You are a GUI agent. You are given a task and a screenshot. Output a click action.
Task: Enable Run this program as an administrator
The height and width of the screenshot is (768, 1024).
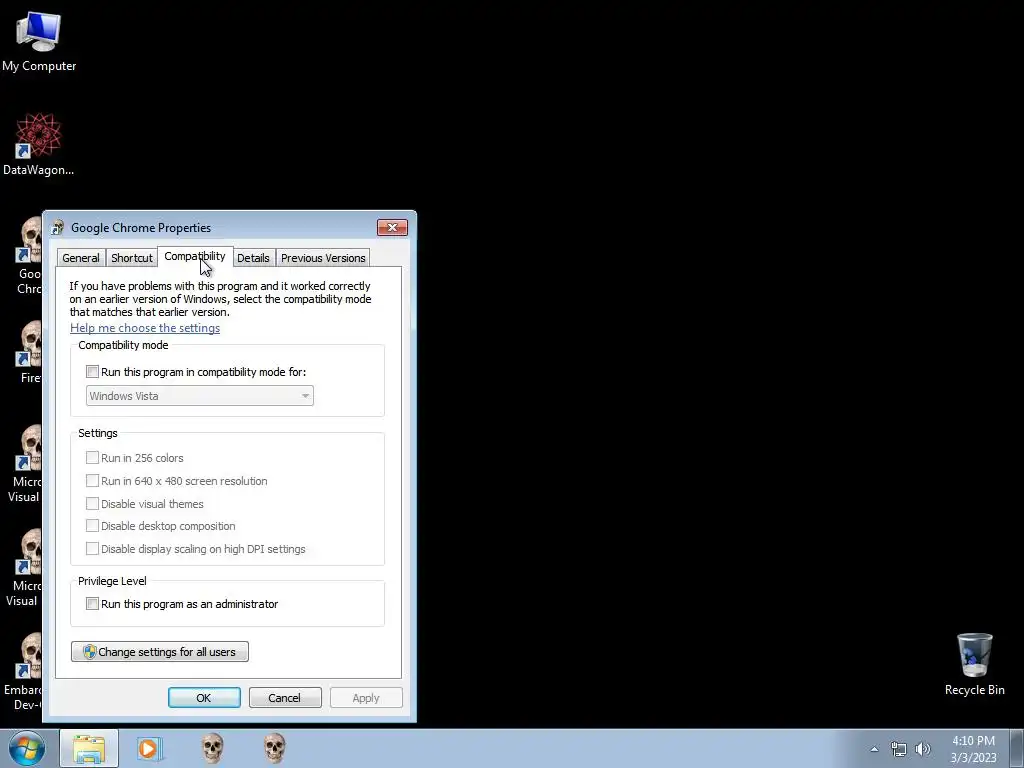point(92,603)
